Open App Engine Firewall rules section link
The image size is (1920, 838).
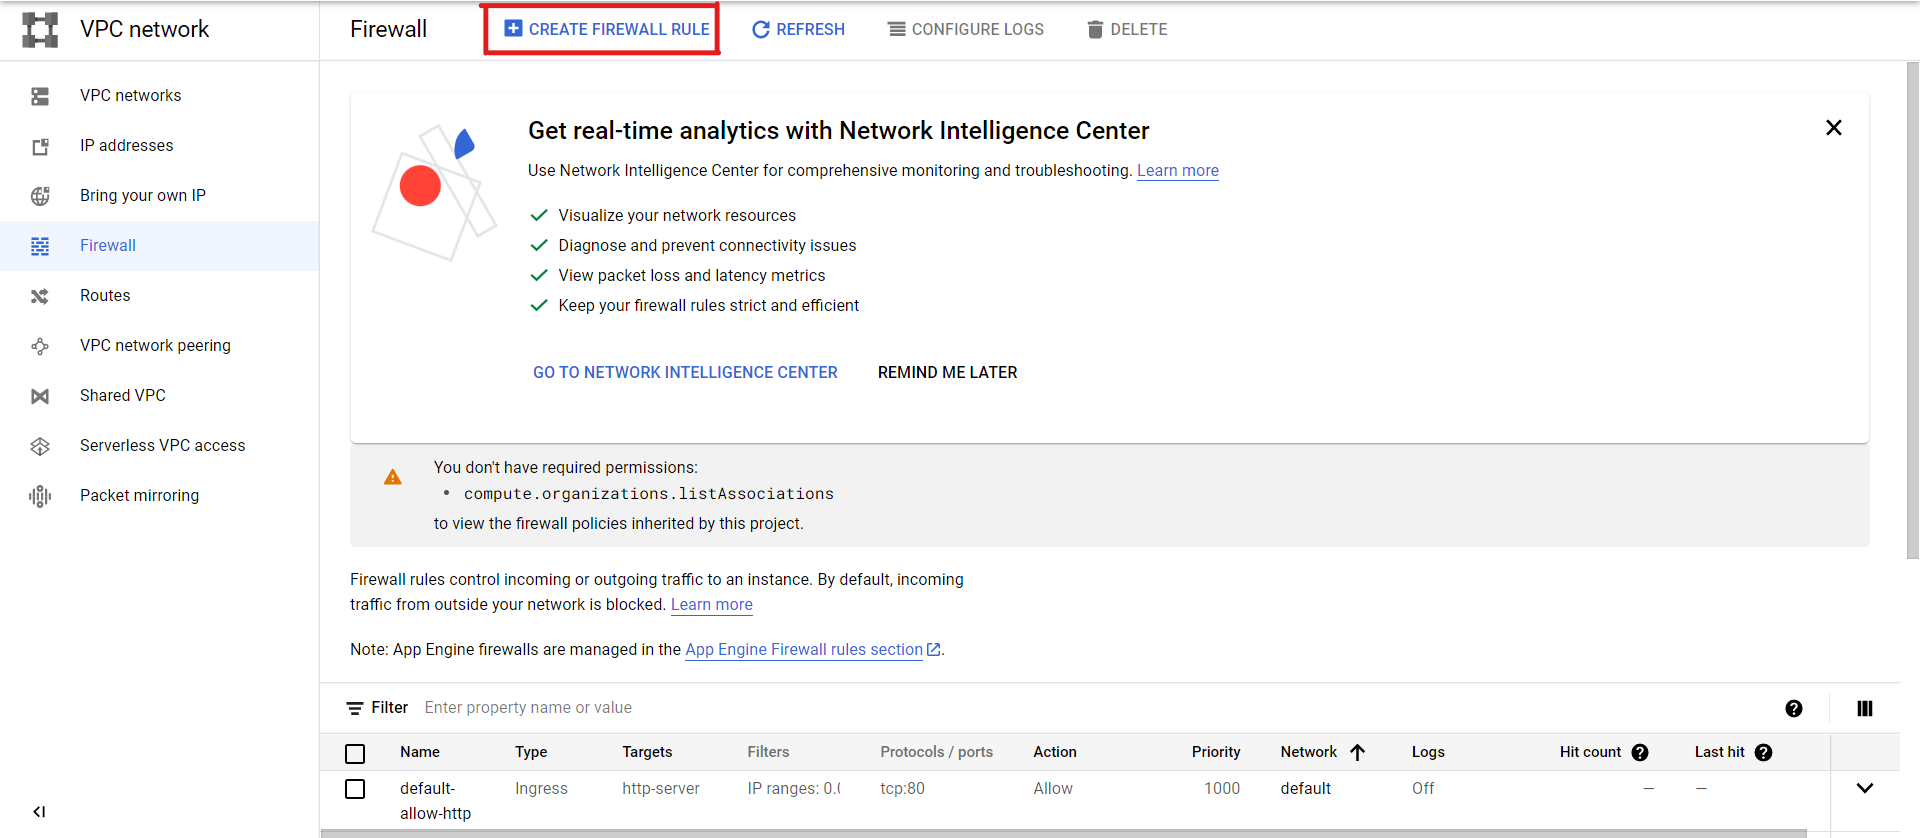click(804, 649)
